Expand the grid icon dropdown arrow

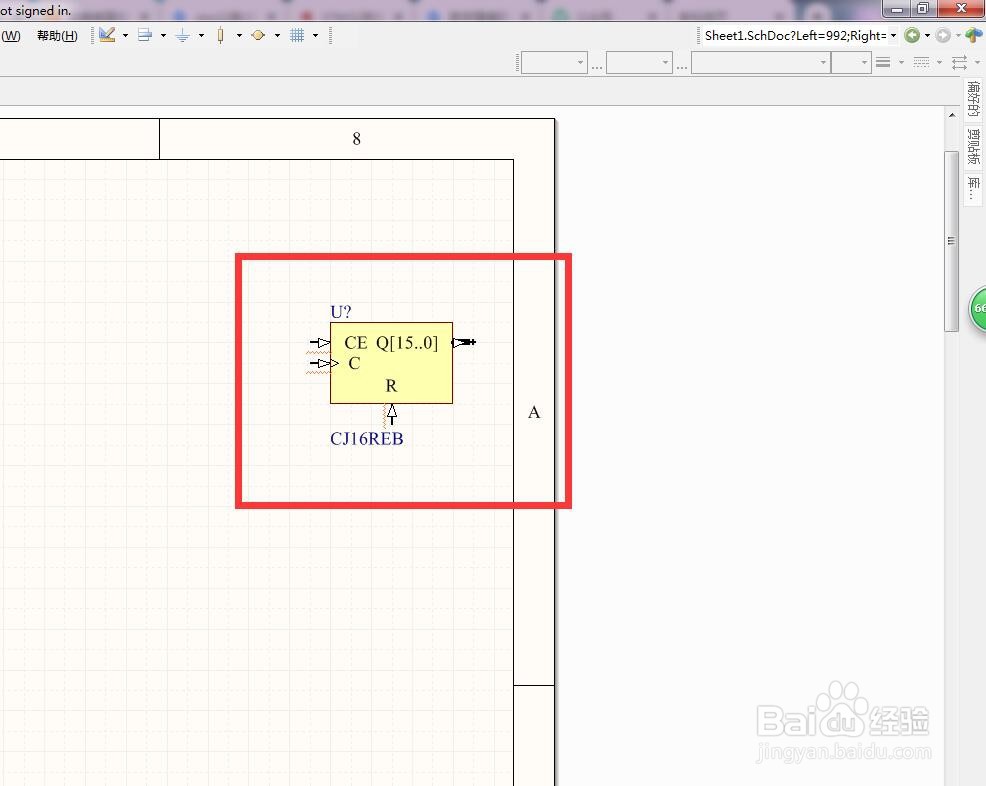[316, 36]
